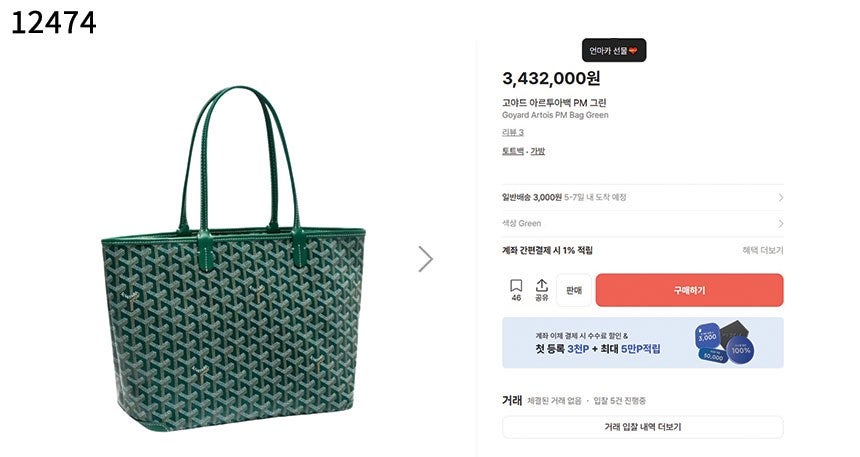
Task: Click the 3,432,000원 price text
Action: (551, 78)
